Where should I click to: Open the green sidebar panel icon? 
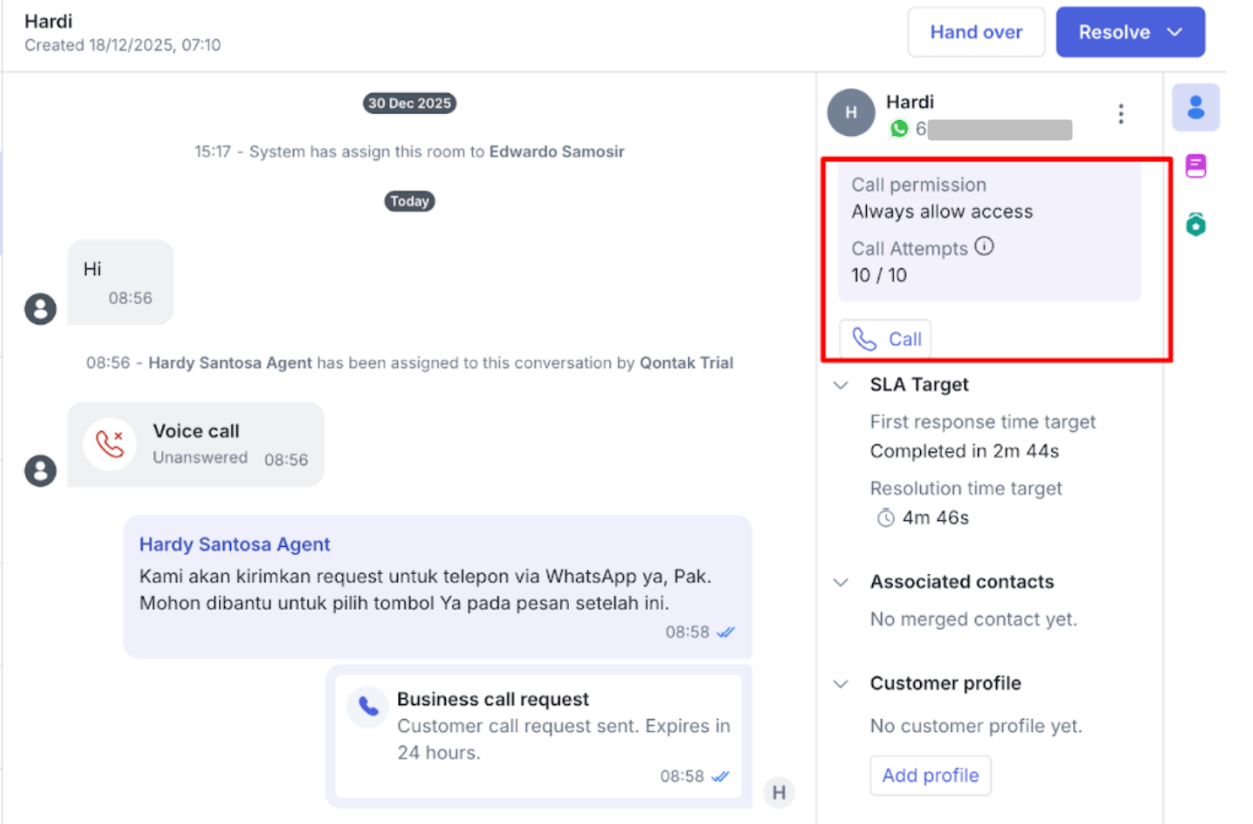click(1195, 224)
